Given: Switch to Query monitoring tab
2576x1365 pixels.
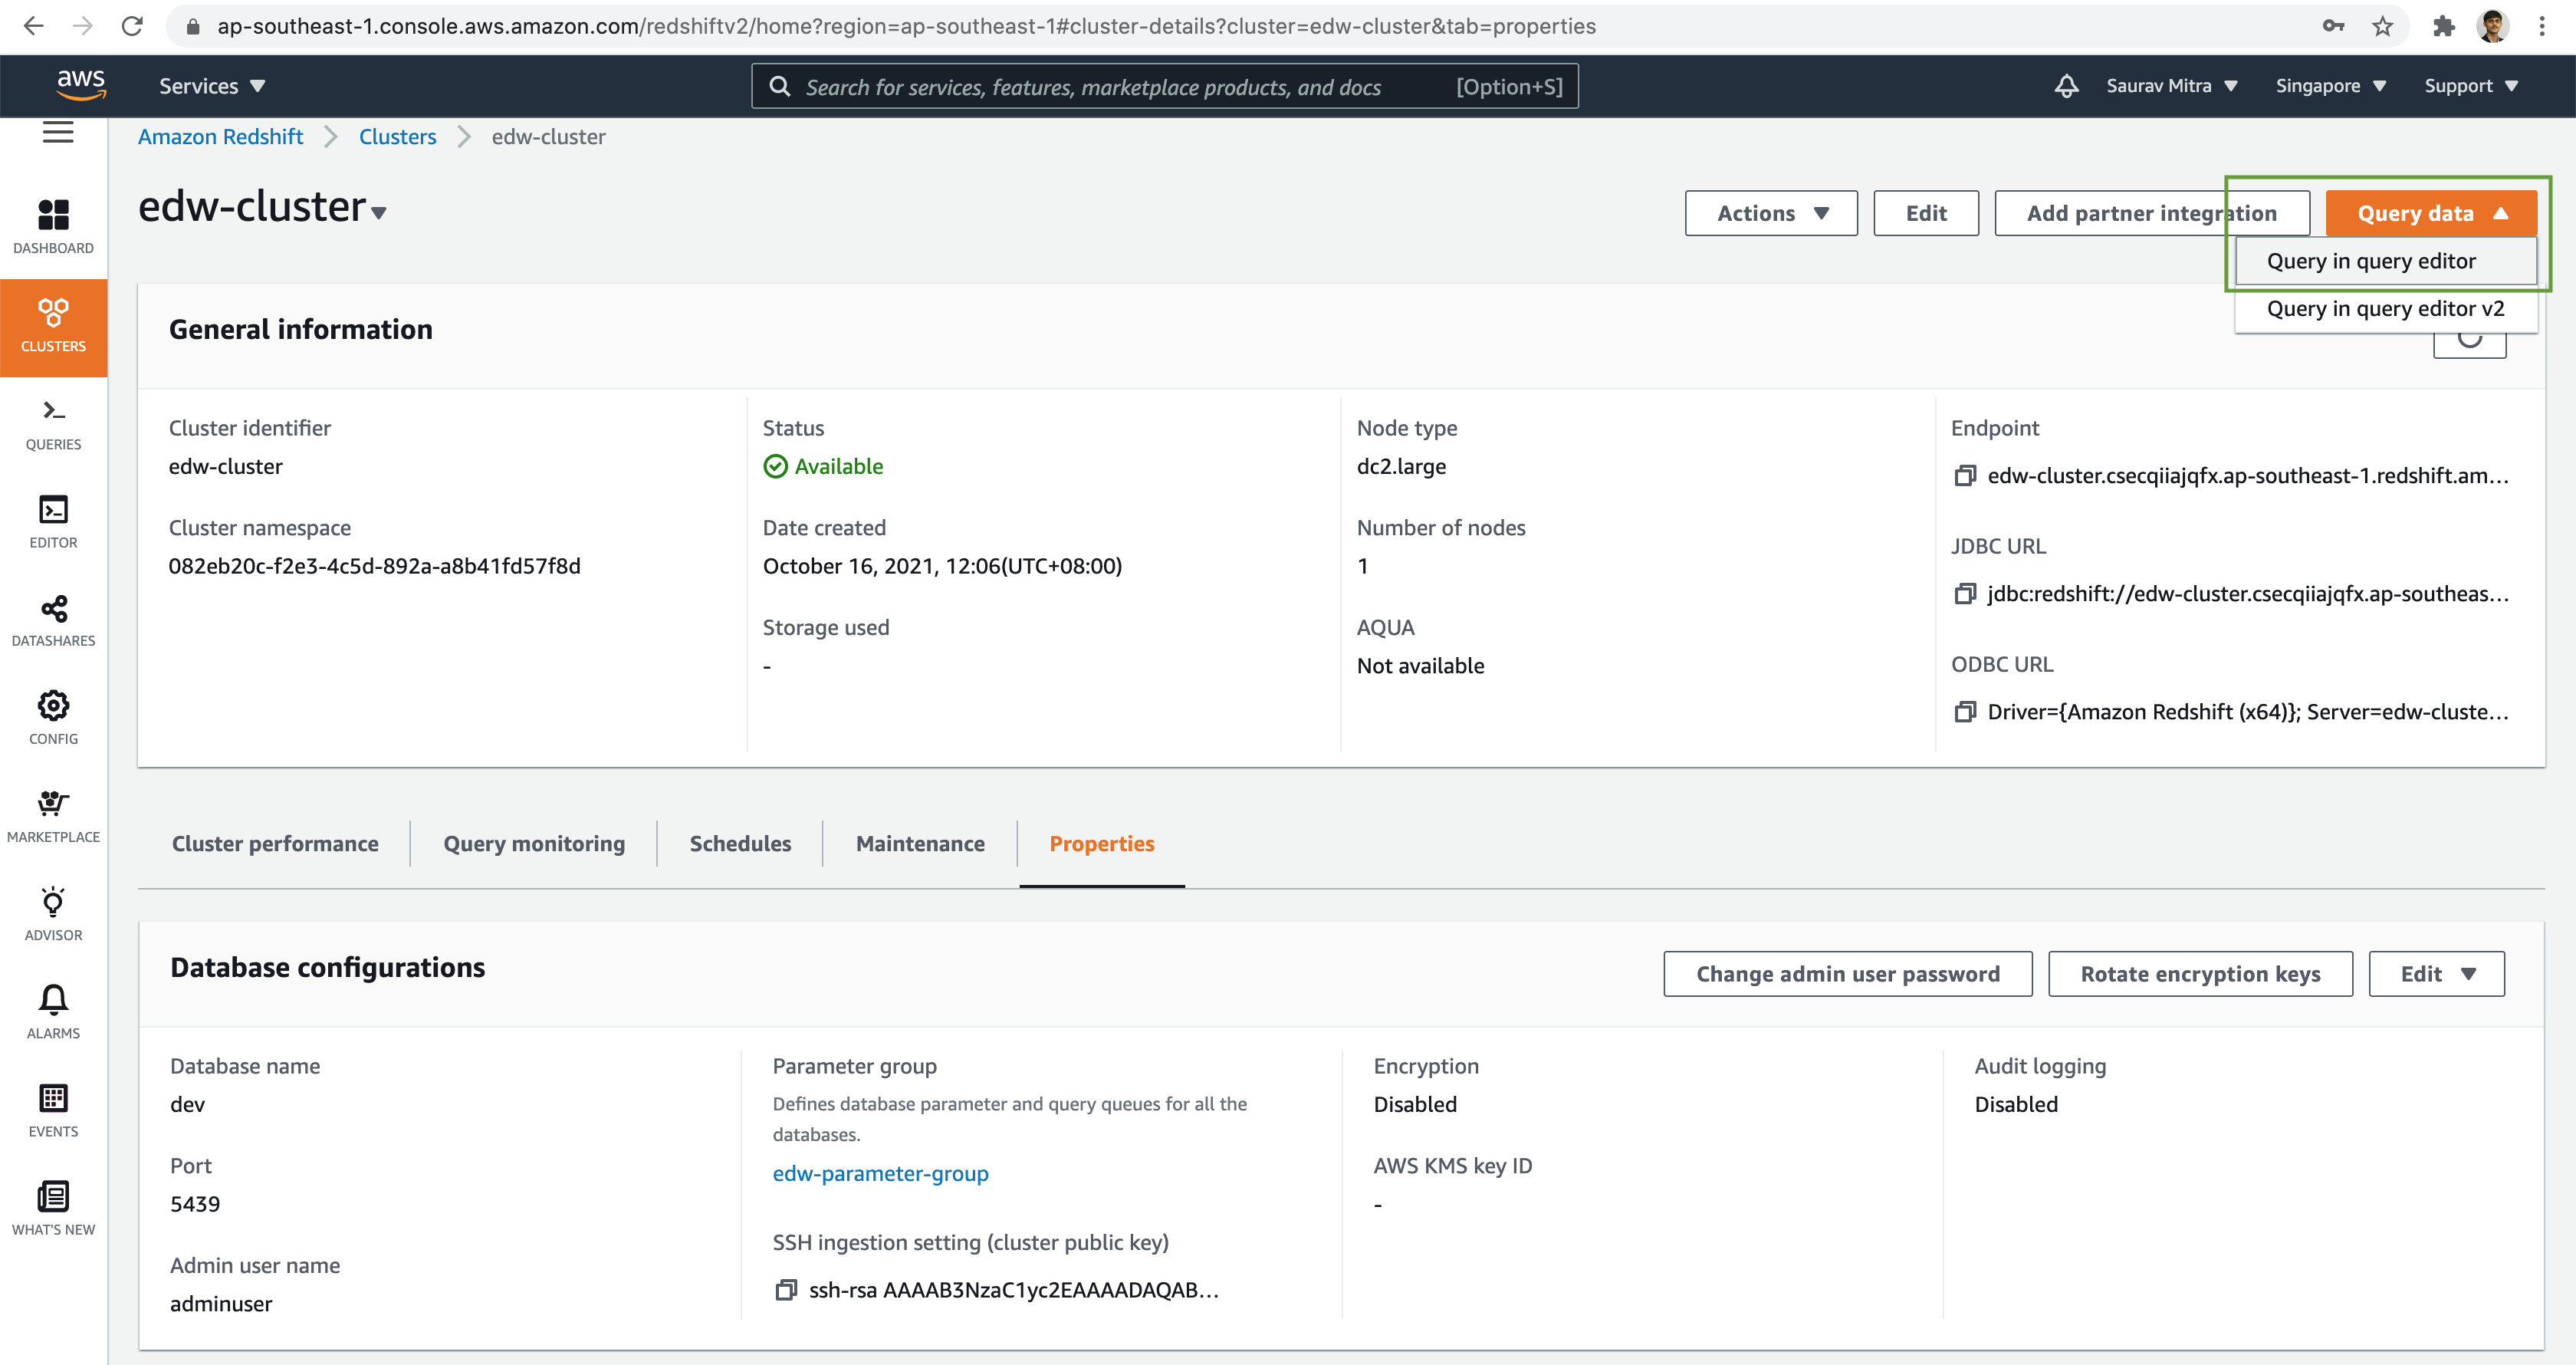Looking at the screenshot, I should click(534, 844).
